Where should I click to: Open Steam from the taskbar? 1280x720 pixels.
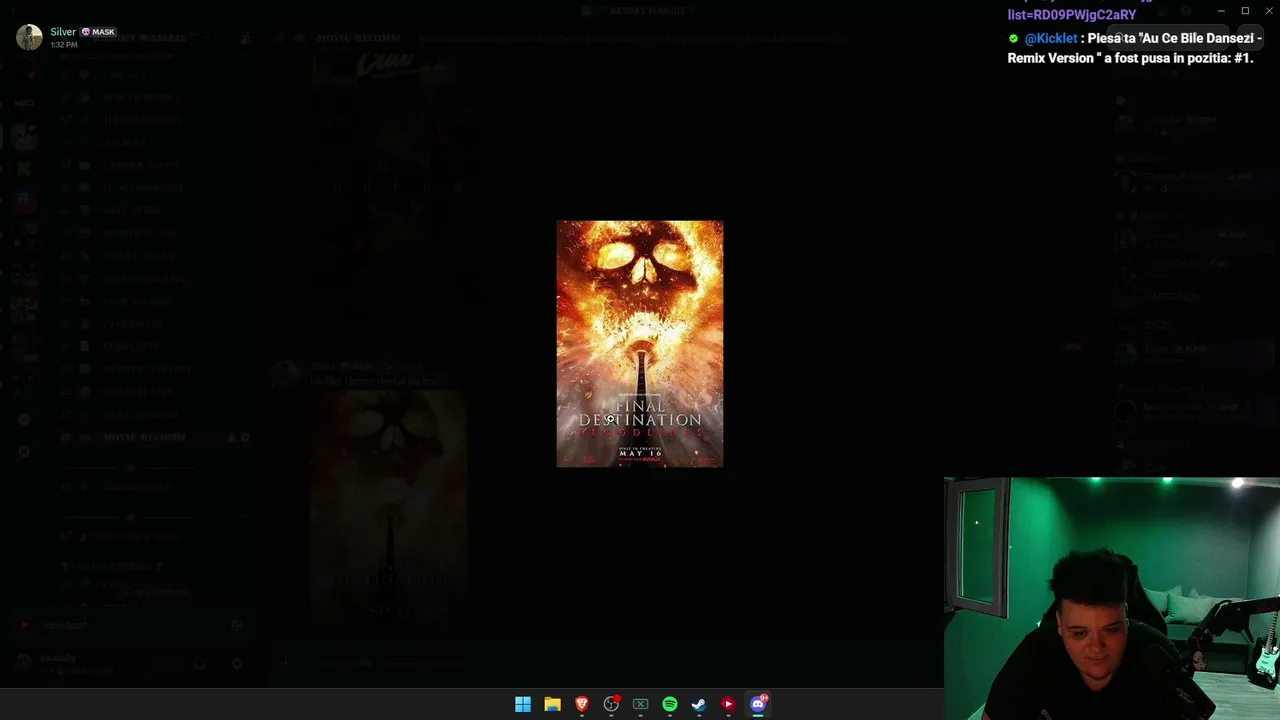pos(699,704)
